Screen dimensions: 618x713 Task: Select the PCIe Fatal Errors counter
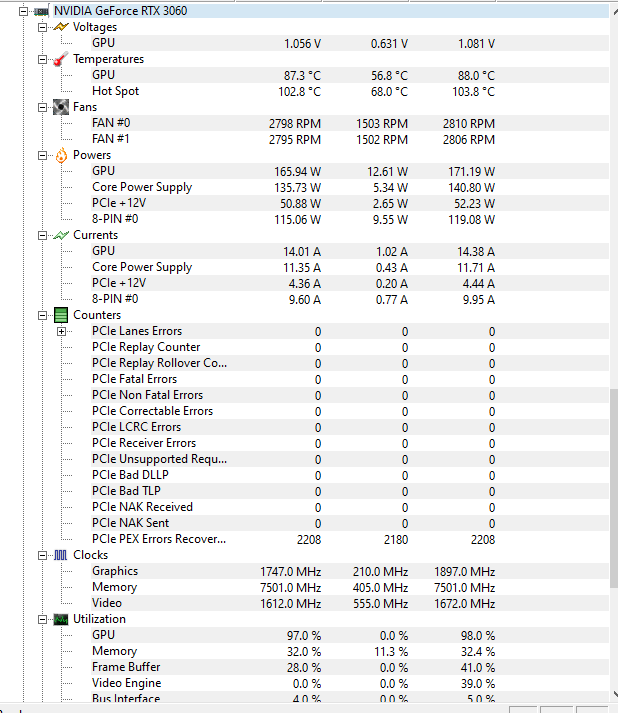pos(134,379)
